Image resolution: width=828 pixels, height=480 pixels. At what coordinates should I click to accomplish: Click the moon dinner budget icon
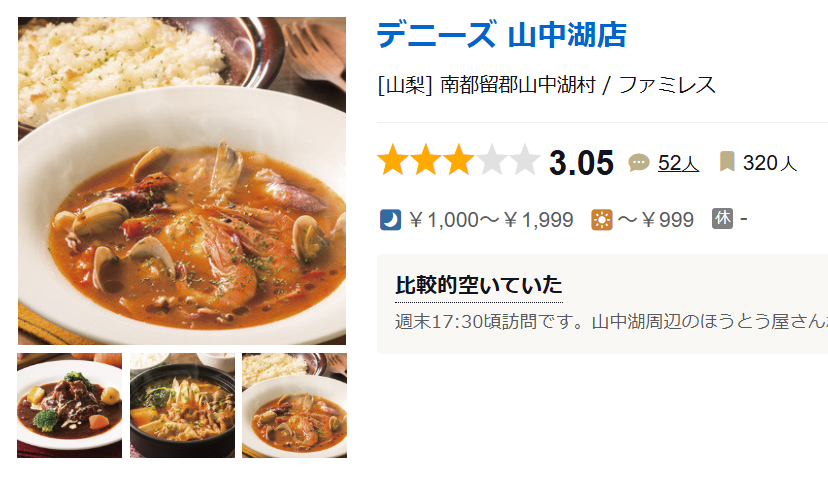(x=390, y=220)
